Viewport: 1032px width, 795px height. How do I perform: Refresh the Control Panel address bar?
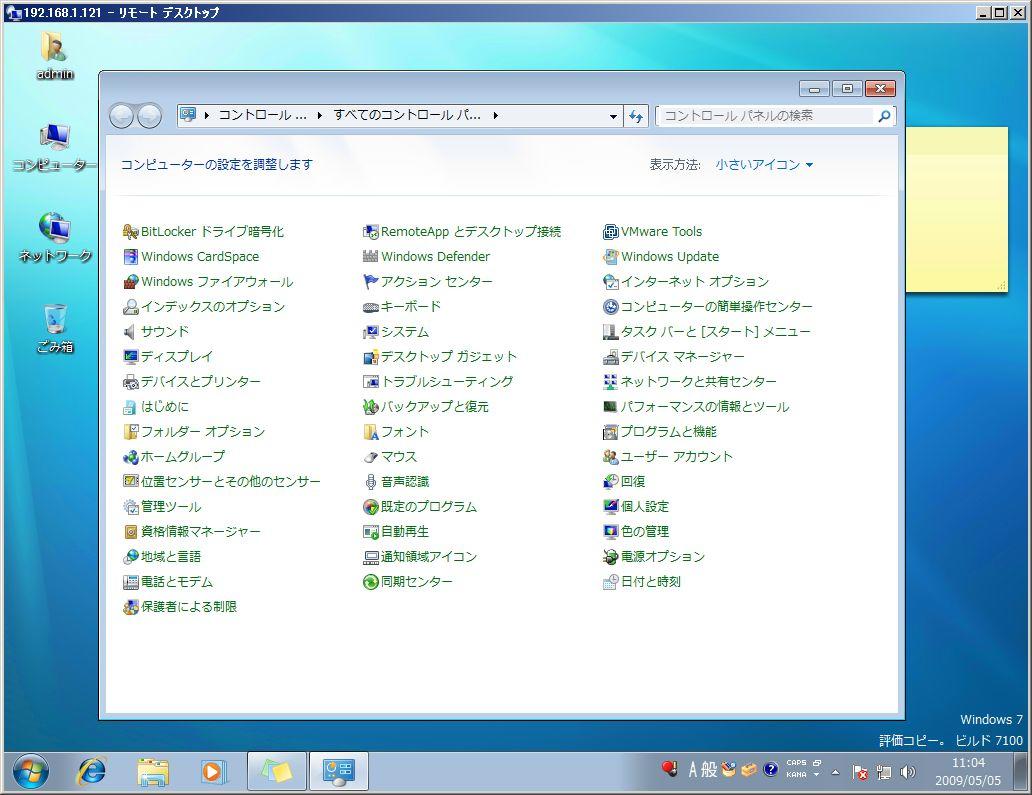click(636, 116)
